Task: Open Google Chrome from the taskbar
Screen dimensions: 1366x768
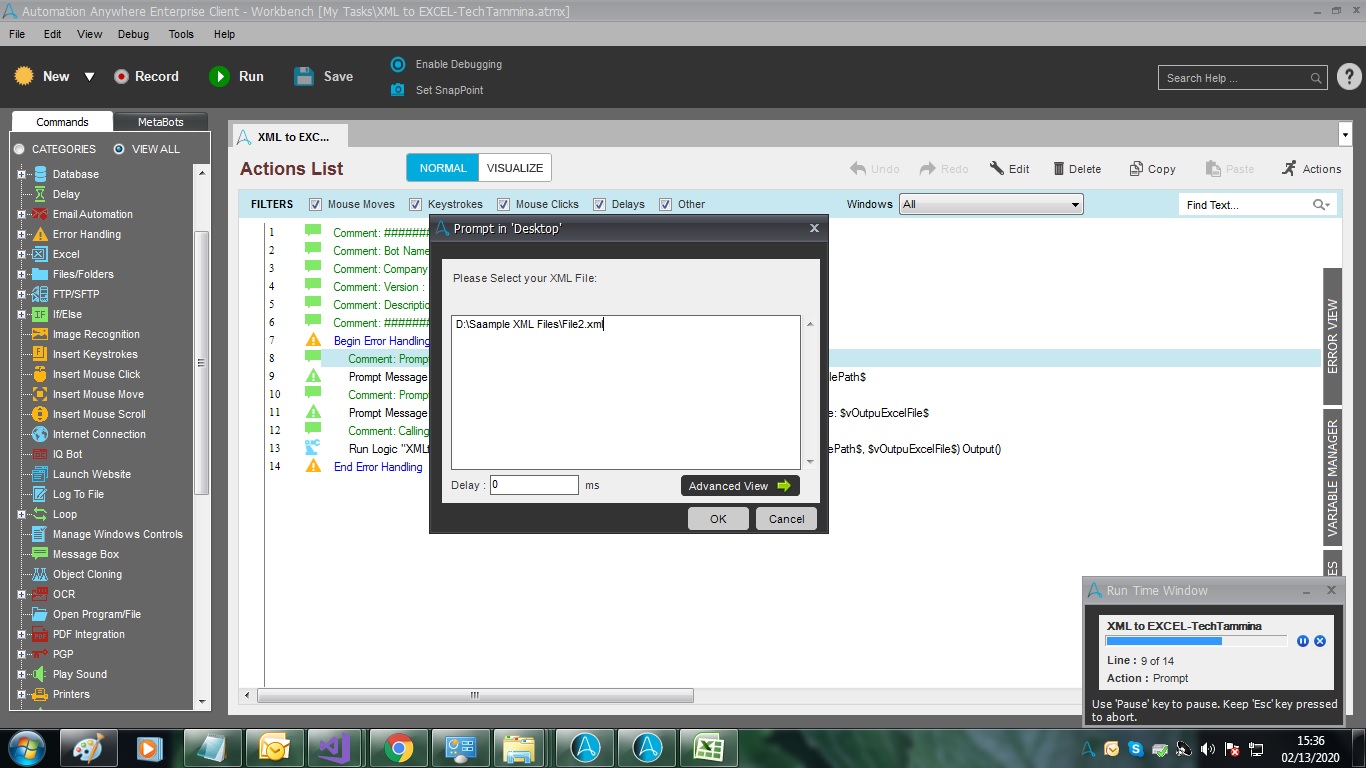Action: coord(399,748)
